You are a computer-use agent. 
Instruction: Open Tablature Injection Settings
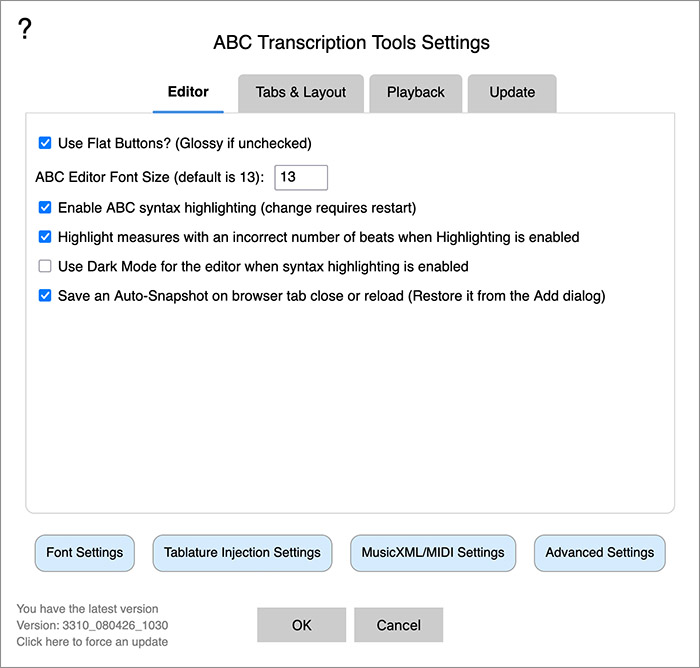click(242, 553)
